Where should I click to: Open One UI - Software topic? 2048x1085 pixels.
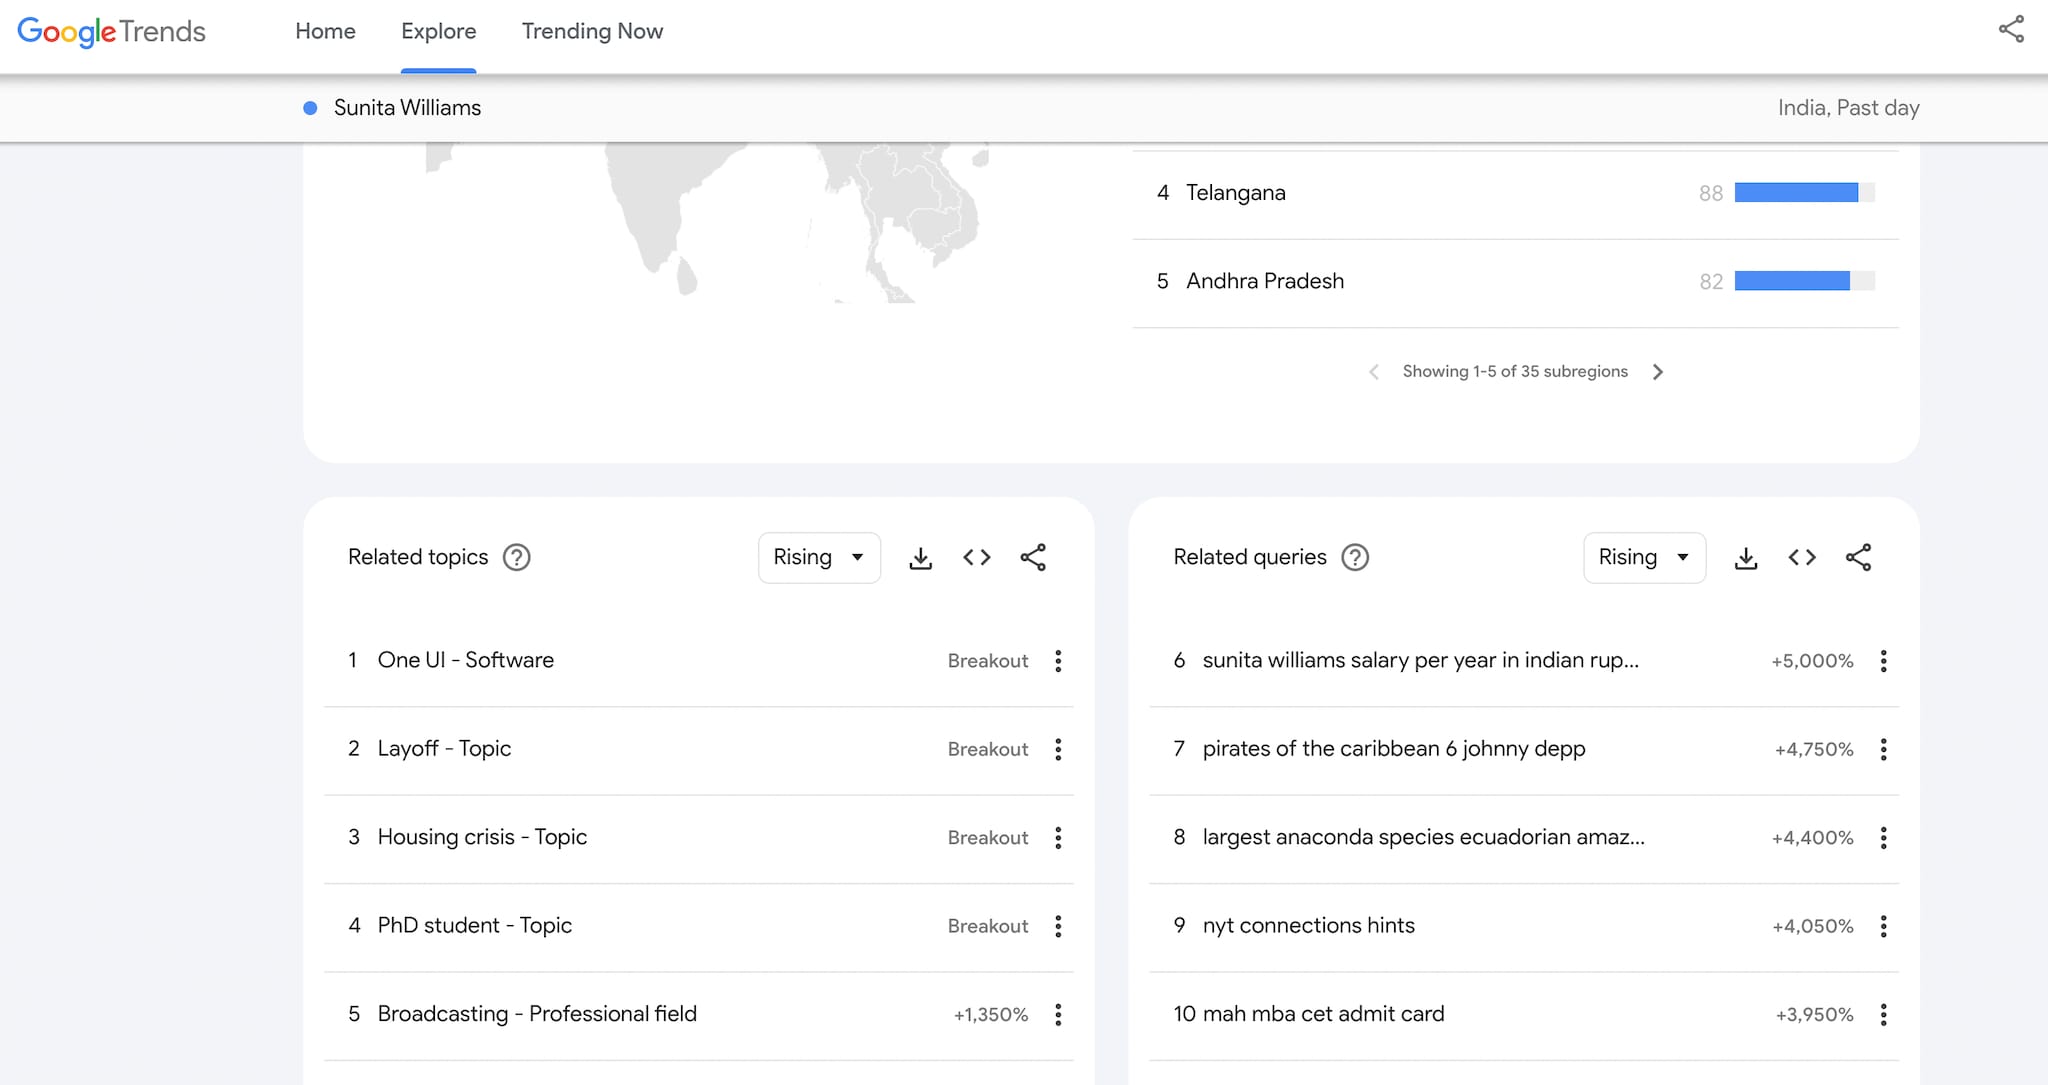[465, 660]
